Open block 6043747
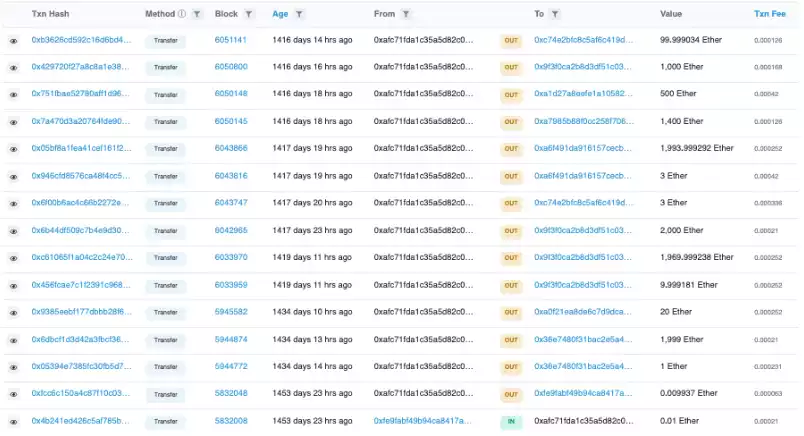Viewport: 804px width, 436px height. pyautogui.click(x=231, y=203)
